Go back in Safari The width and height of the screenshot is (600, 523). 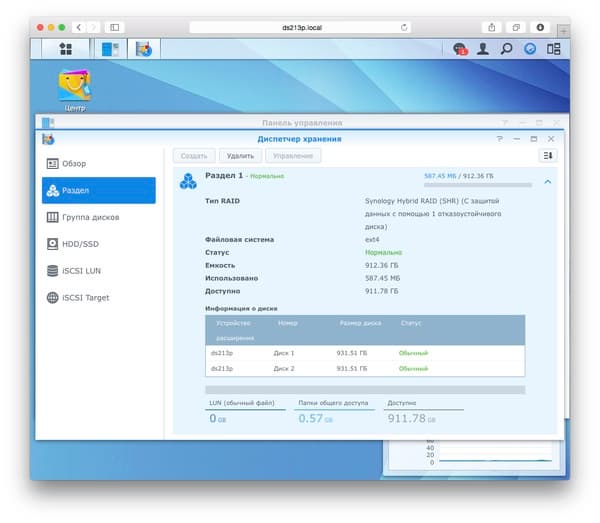coord(79,27)
